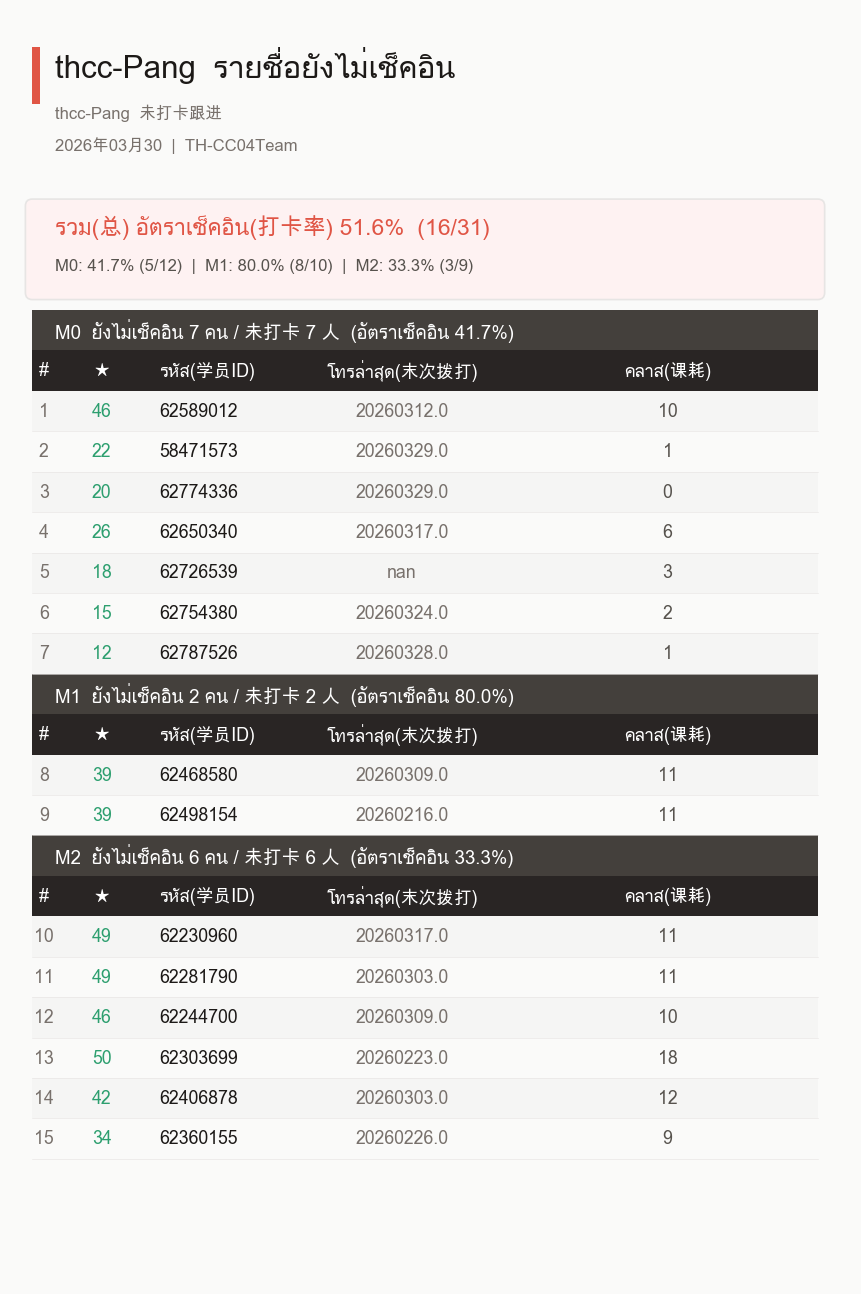Select student ID 62589012

pos(199,411)
